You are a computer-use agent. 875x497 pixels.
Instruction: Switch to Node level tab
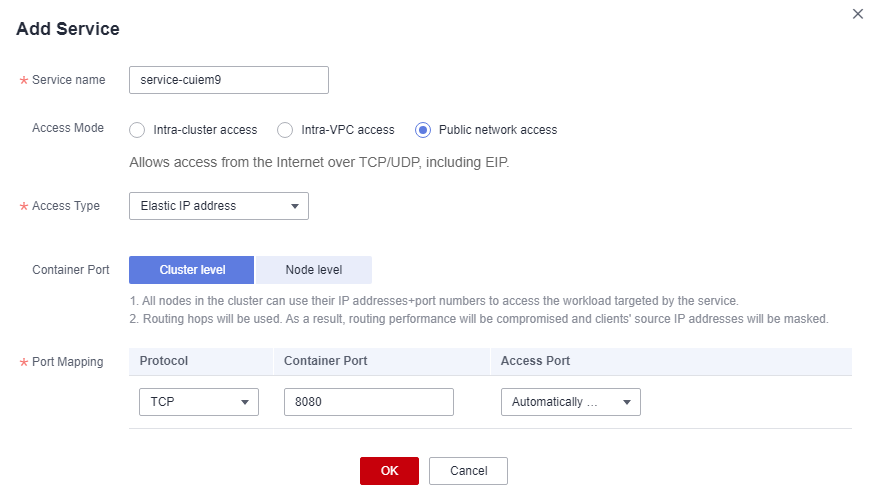[313, 270]
